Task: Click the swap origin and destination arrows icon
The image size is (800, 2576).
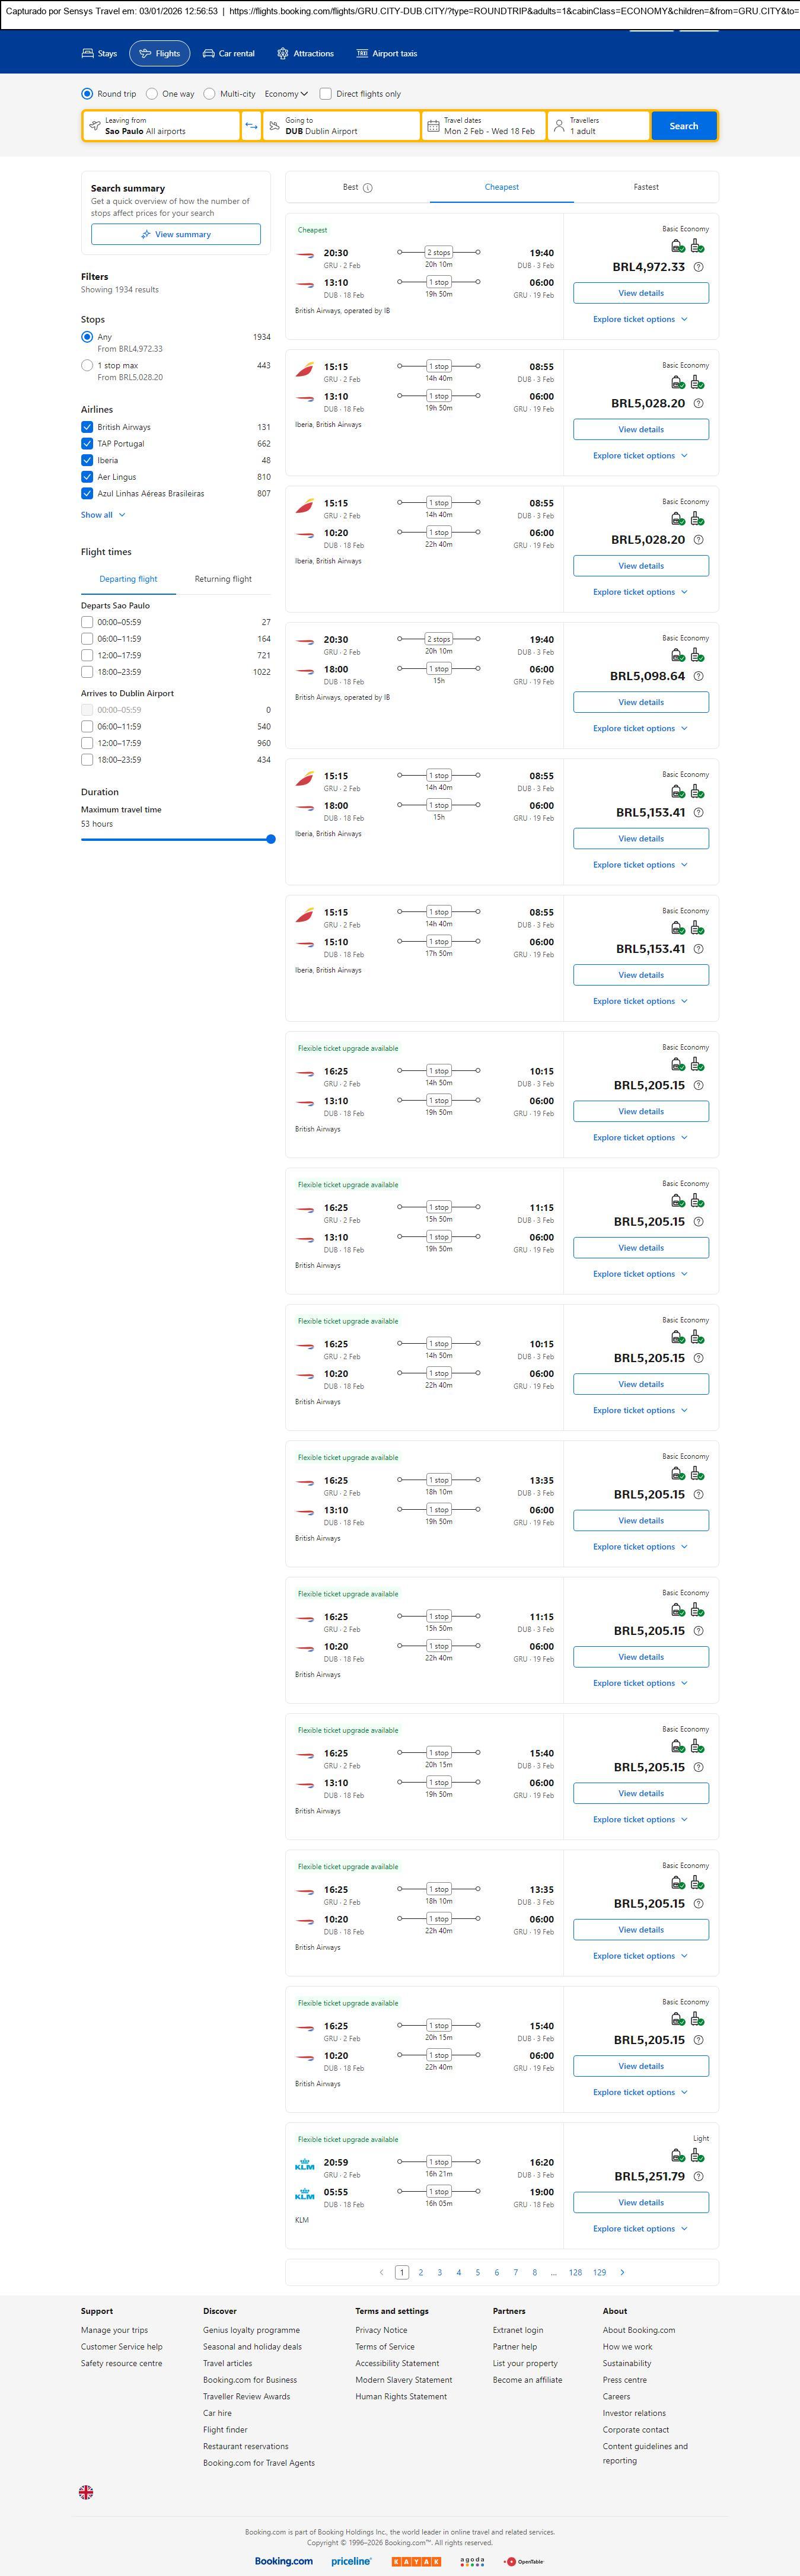Action: (x=251, y=126)
